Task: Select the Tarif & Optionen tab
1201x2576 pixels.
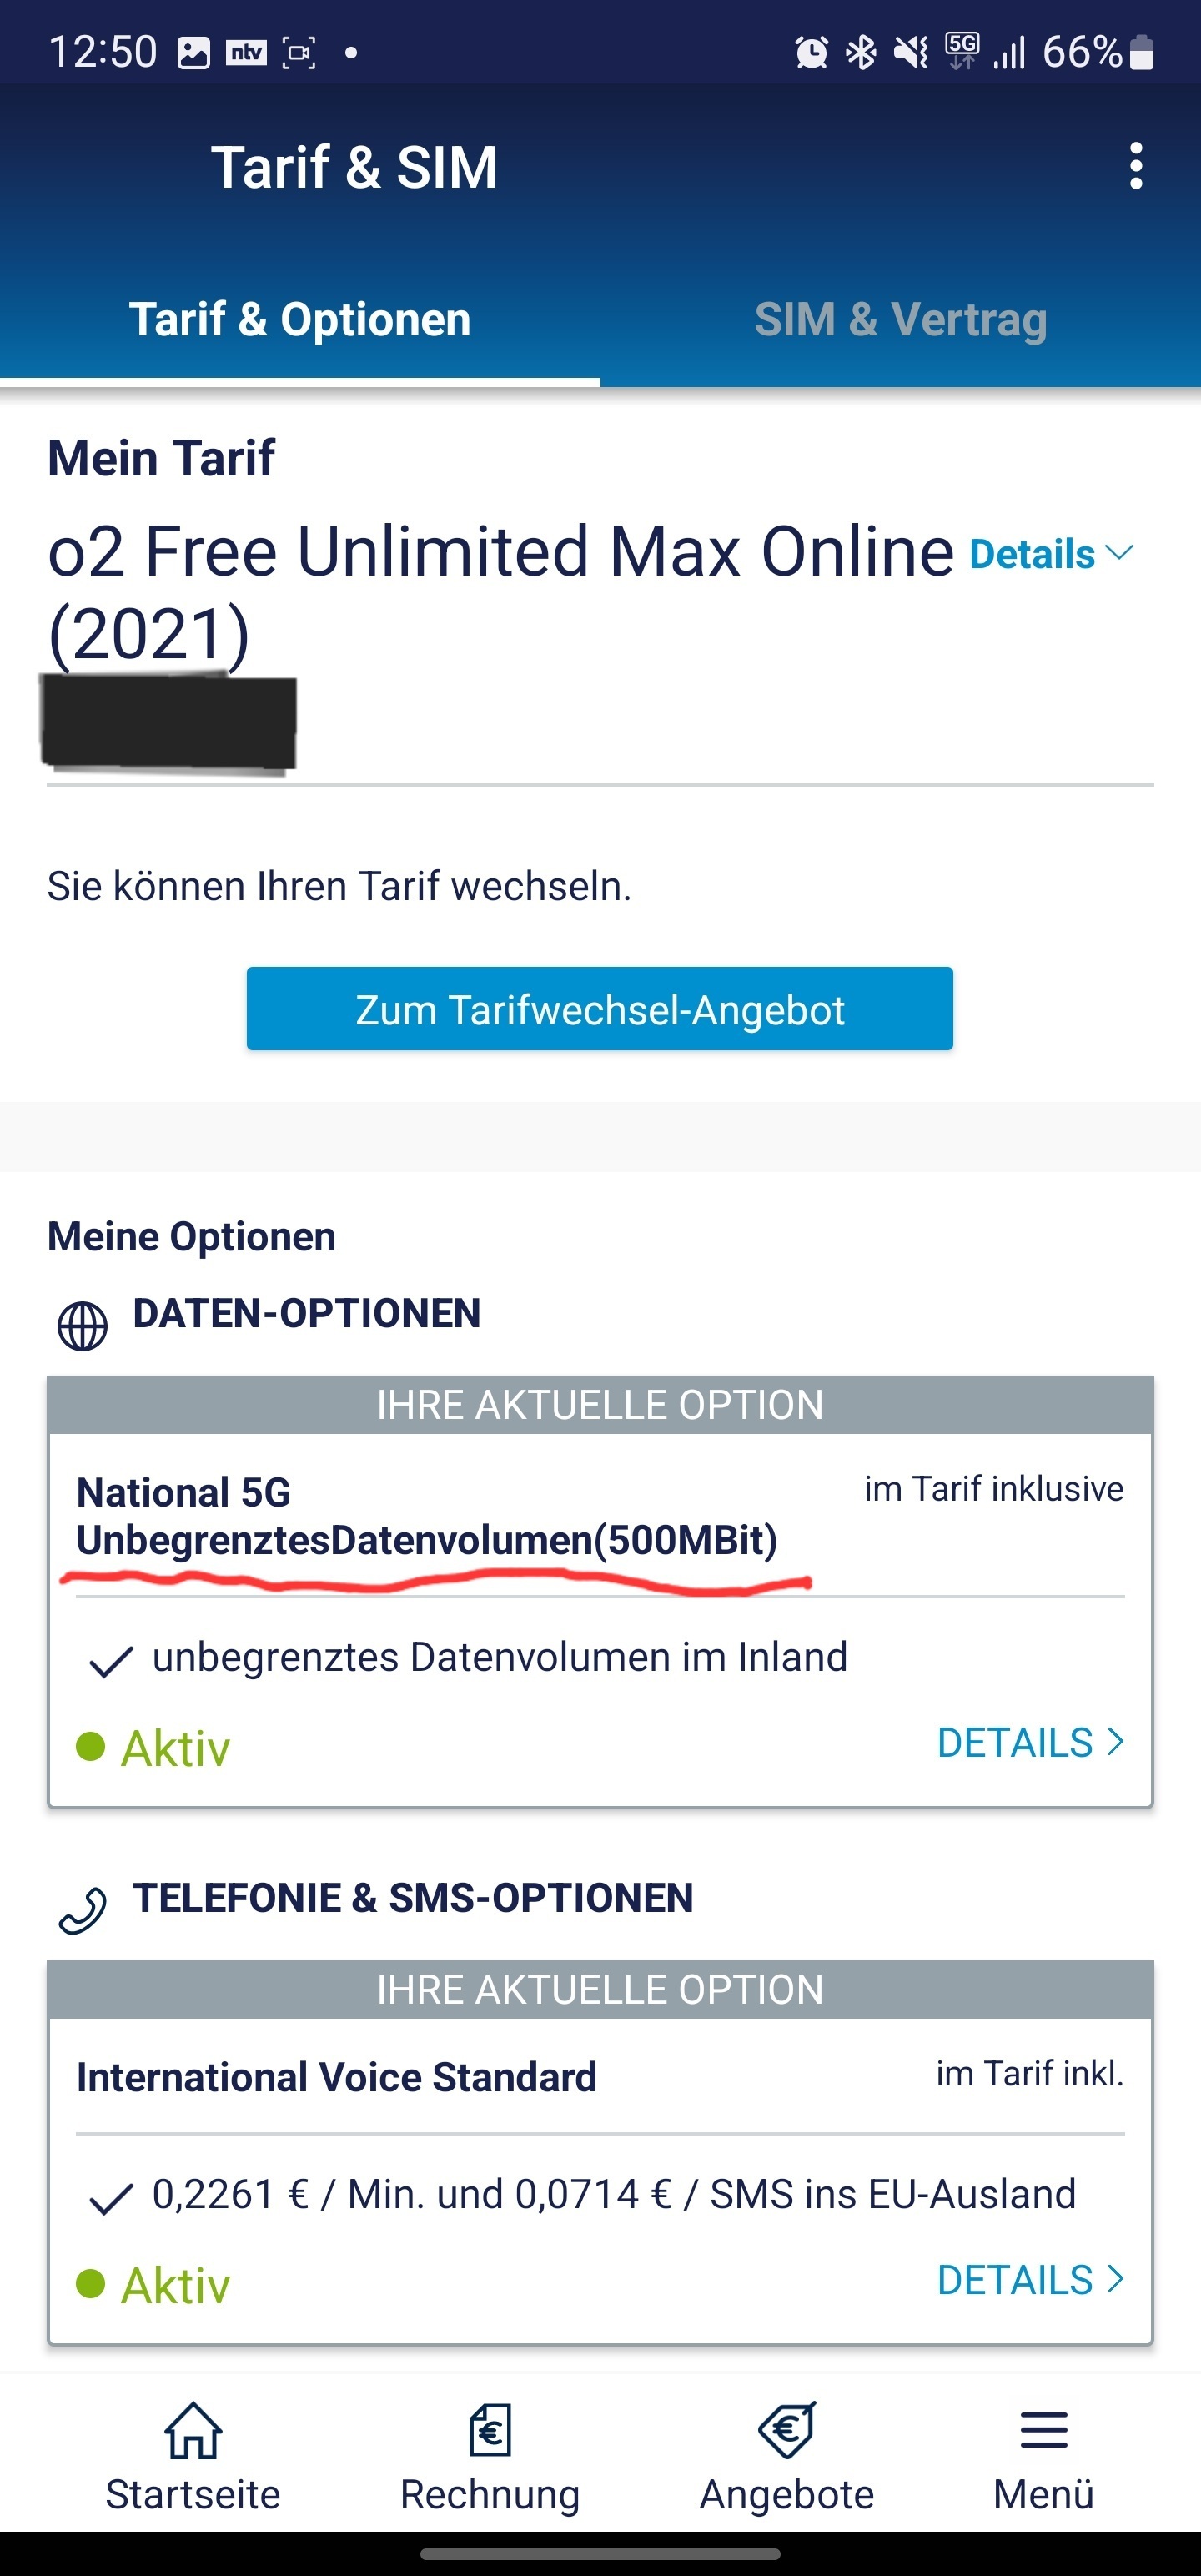Action: pos(300,320)
